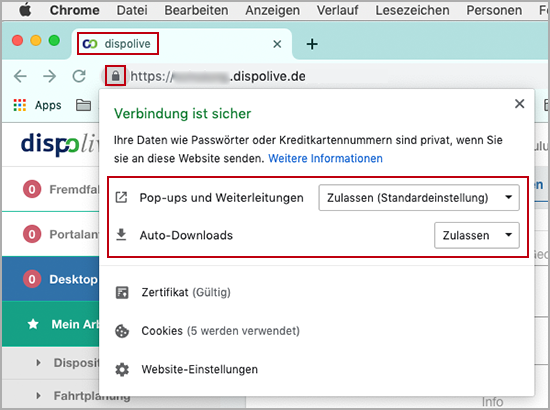Go back to previous page

(20, 76)
